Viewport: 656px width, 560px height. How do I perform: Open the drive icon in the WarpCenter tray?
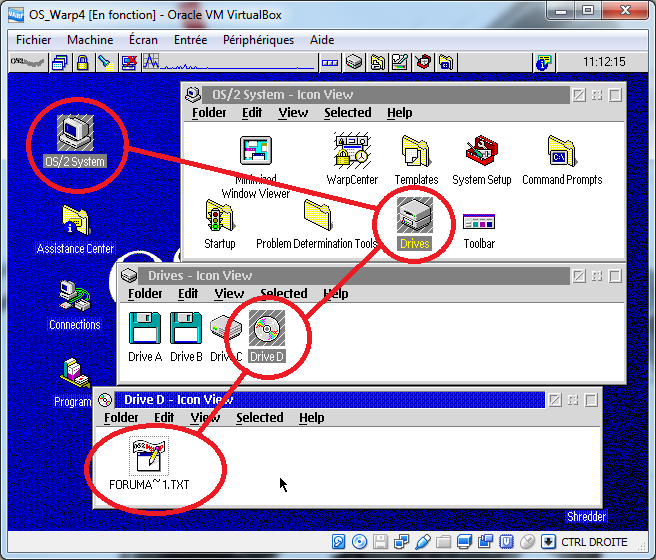354,62
